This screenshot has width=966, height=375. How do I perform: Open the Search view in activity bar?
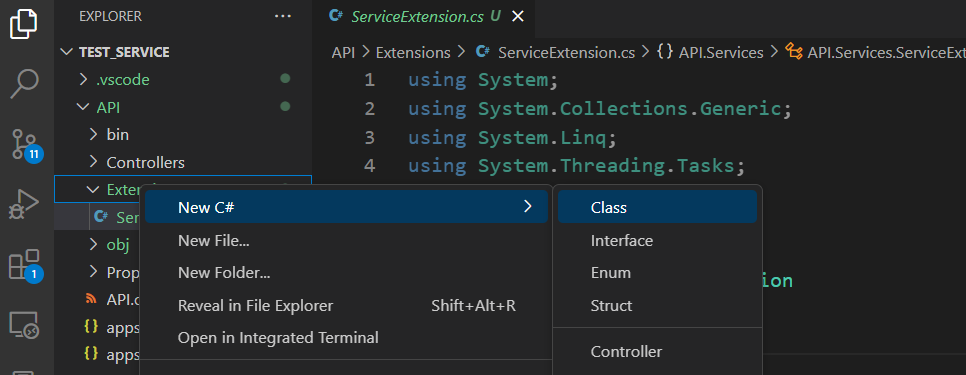pyautogui.click(x=25, y=84)
